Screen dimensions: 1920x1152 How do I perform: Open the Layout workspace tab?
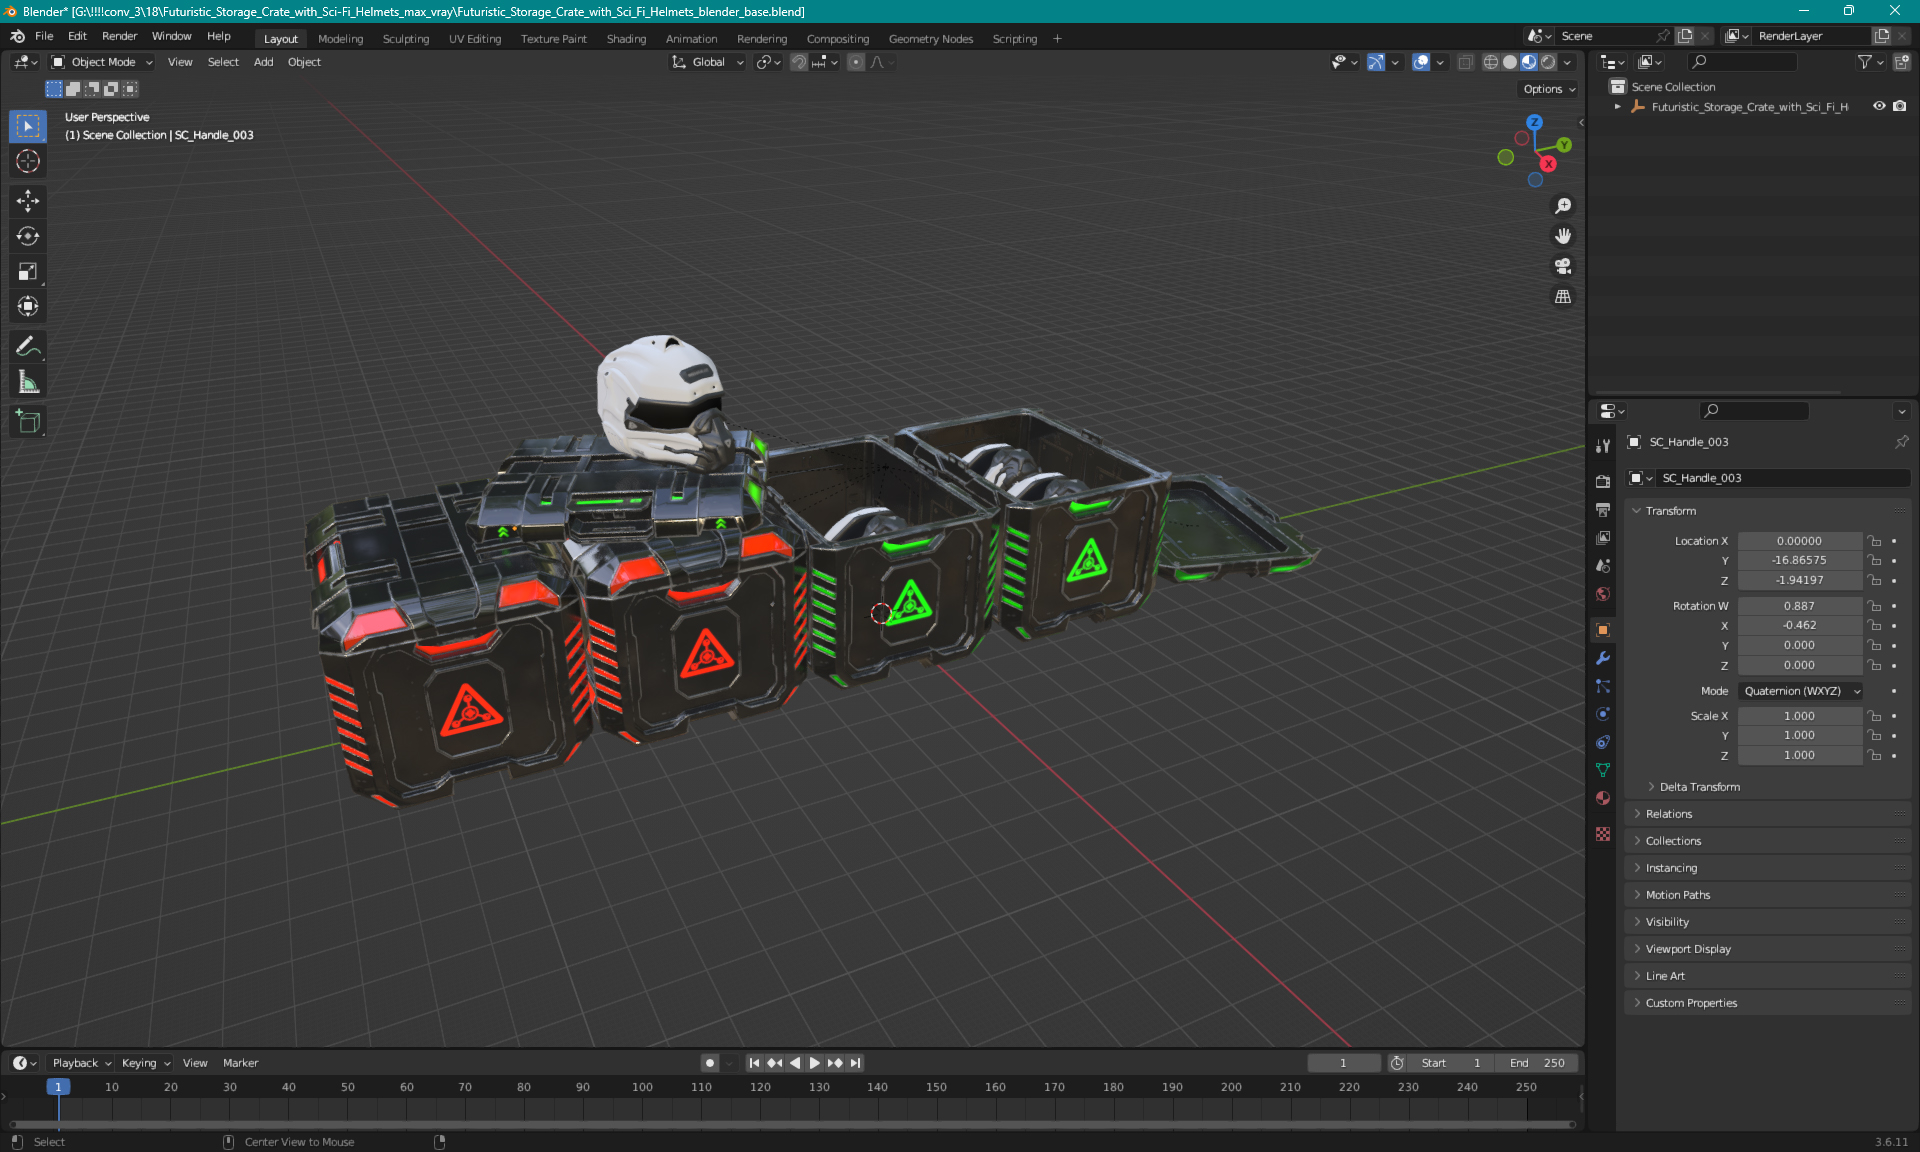pyautogui.click(x=280, y=37)
